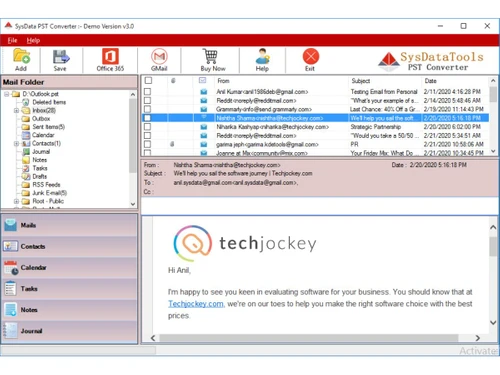Image resolution: width=500 pixels, height=375 pixels.
Task: Check the second Reddit email checkbox
Action: (x=147, y=135)
